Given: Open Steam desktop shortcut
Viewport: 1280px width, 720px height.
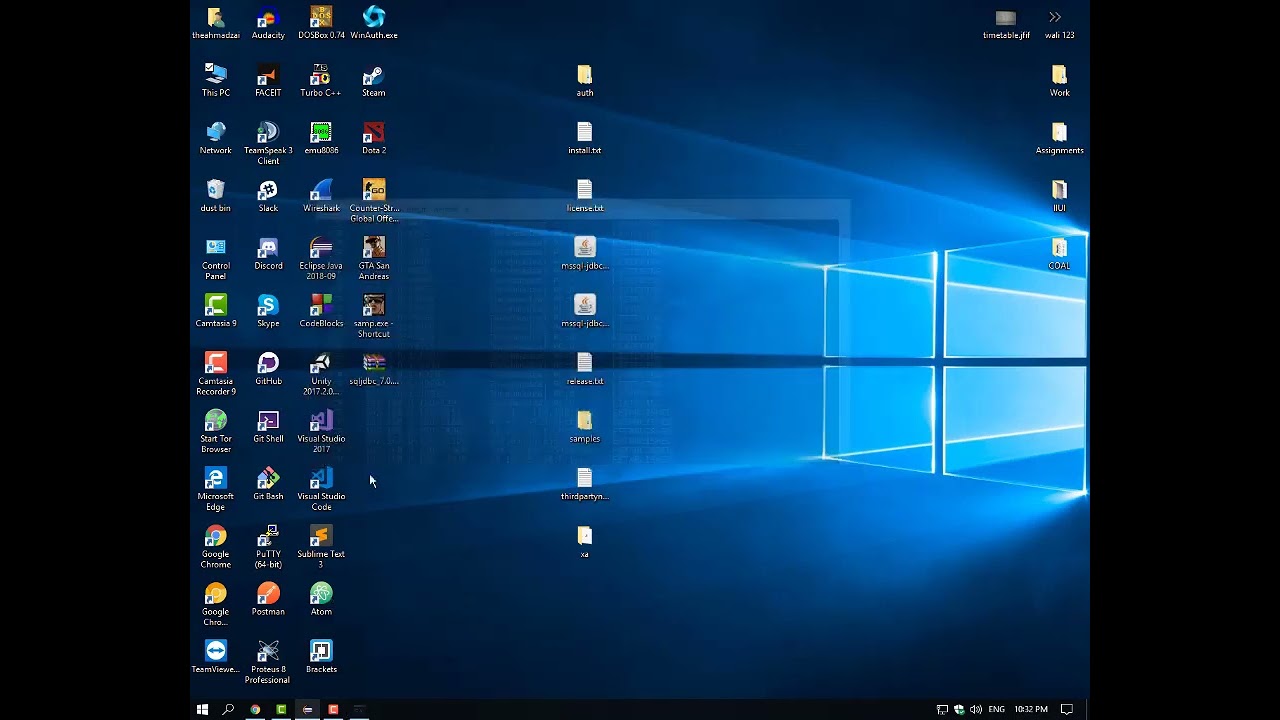Looking at the screenshot, I should tap(374, 81).
